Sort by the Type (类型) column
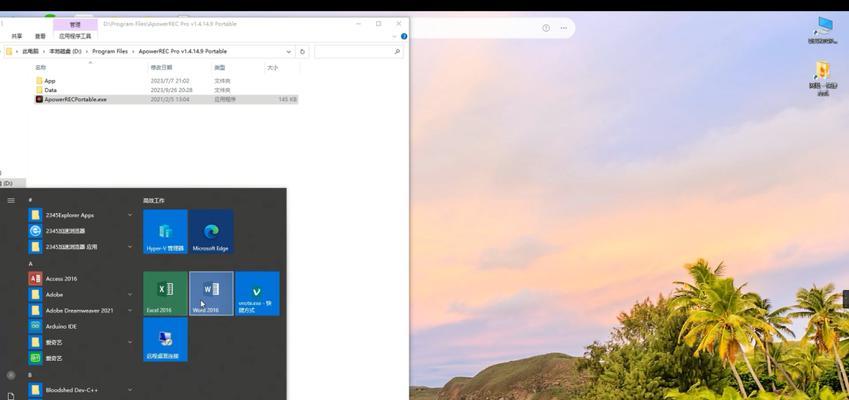 pyautogui.click(x=219, y=68)
